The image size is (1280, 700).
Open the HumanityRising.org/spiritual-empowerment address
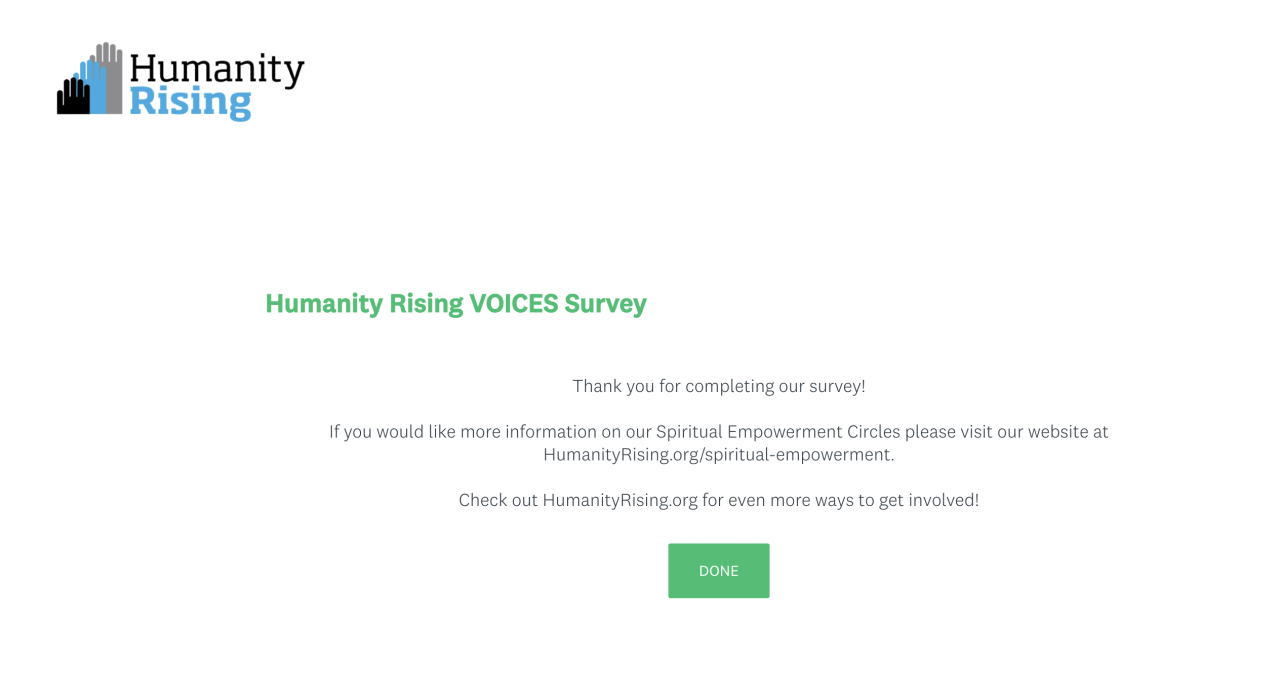click(x=717, y=454)
